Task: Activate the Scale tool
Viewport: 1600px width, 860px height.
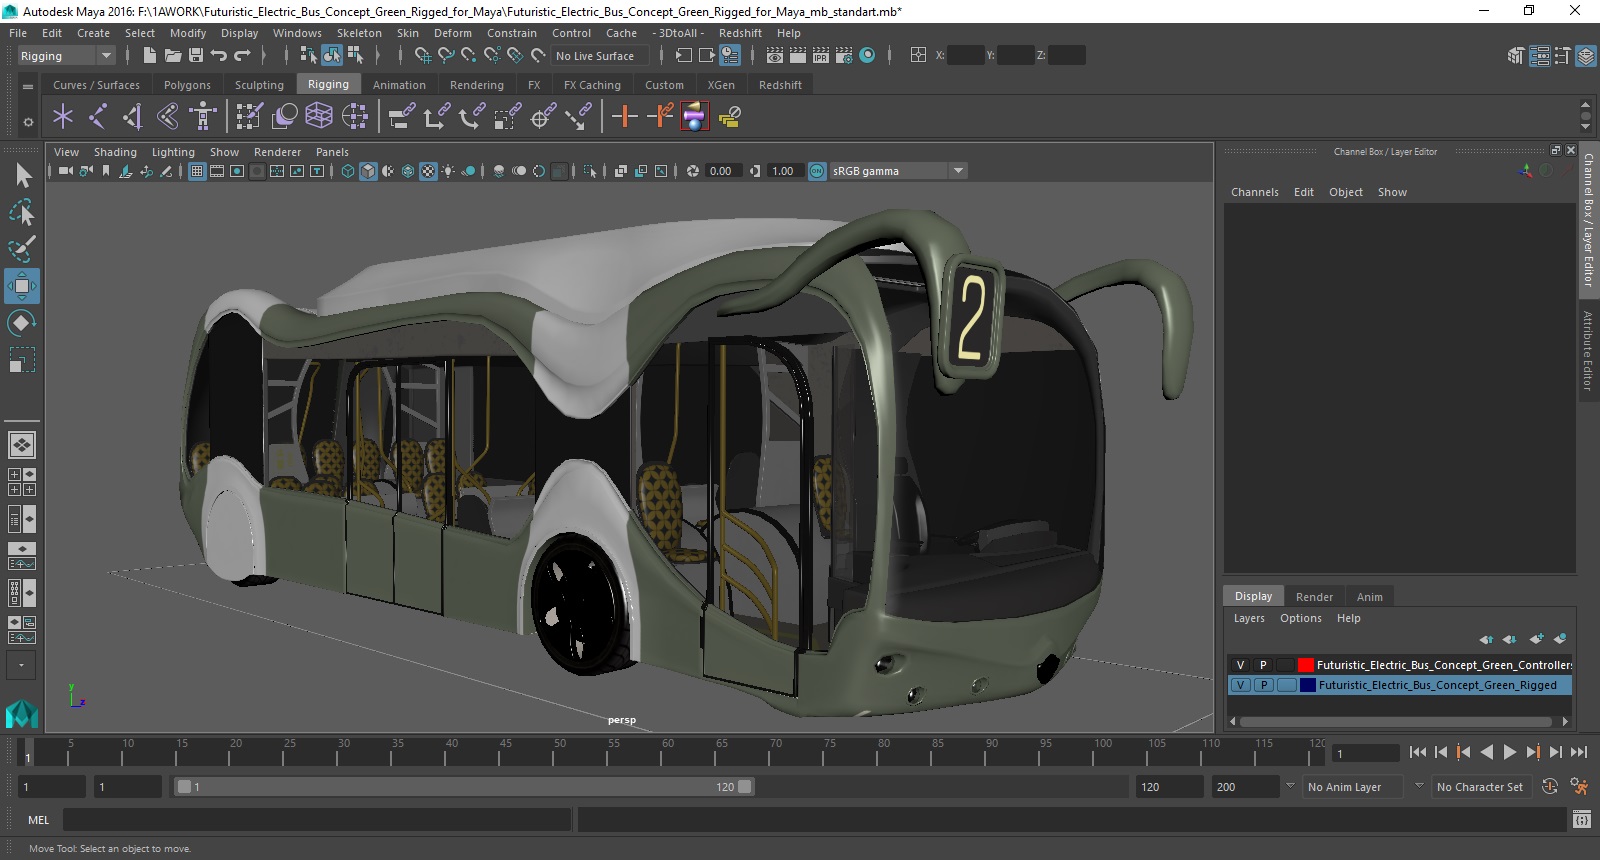Action: tap(22, 359)
